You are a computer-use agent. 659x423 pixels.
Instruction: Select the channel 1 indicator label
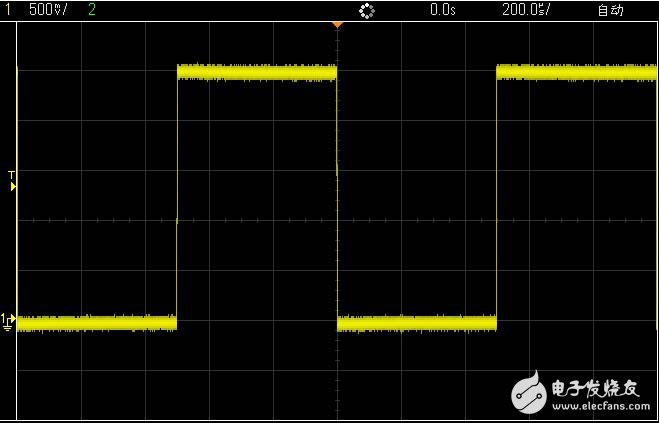[x=6, y=10]
